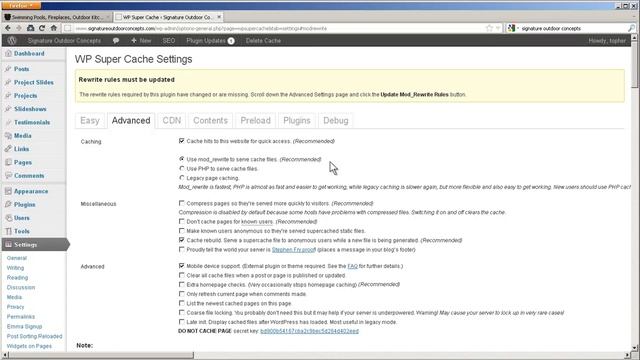This screenshot has height=360, width=640.
Task: Reload the page with the refresh icon
Action: (42, 28)
